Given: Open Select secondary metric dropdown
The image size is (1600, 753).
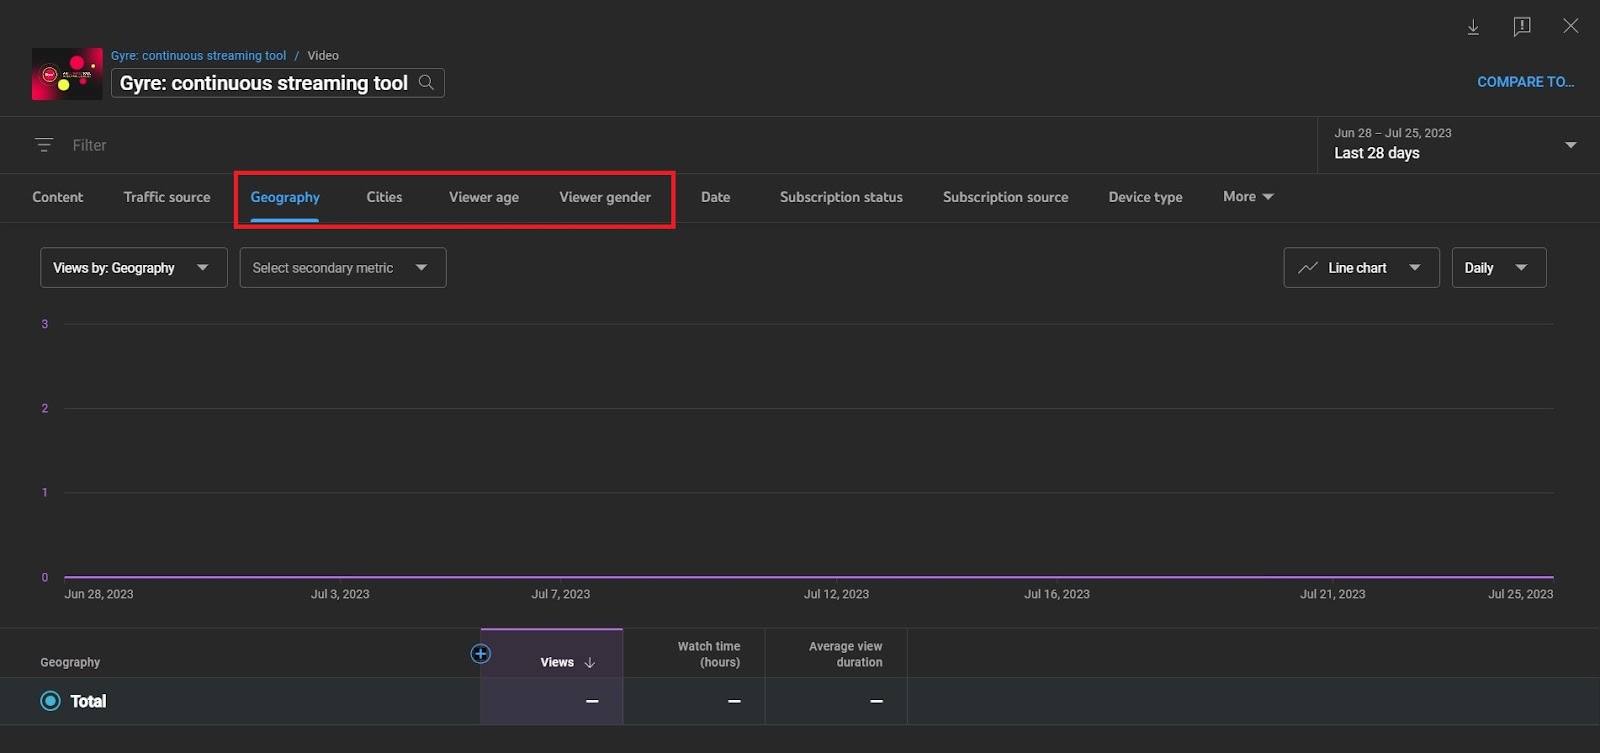Looking at the screenshot, I should click(343, 268).
